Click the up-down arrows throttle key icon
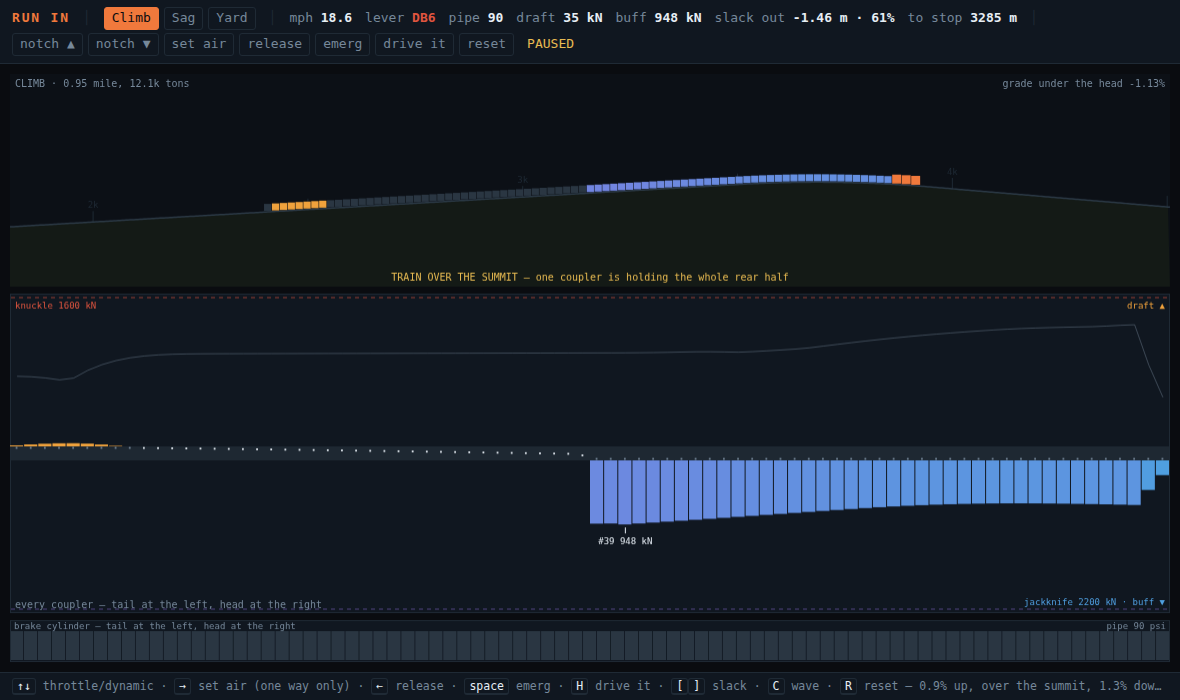 (x=24, y=686)
